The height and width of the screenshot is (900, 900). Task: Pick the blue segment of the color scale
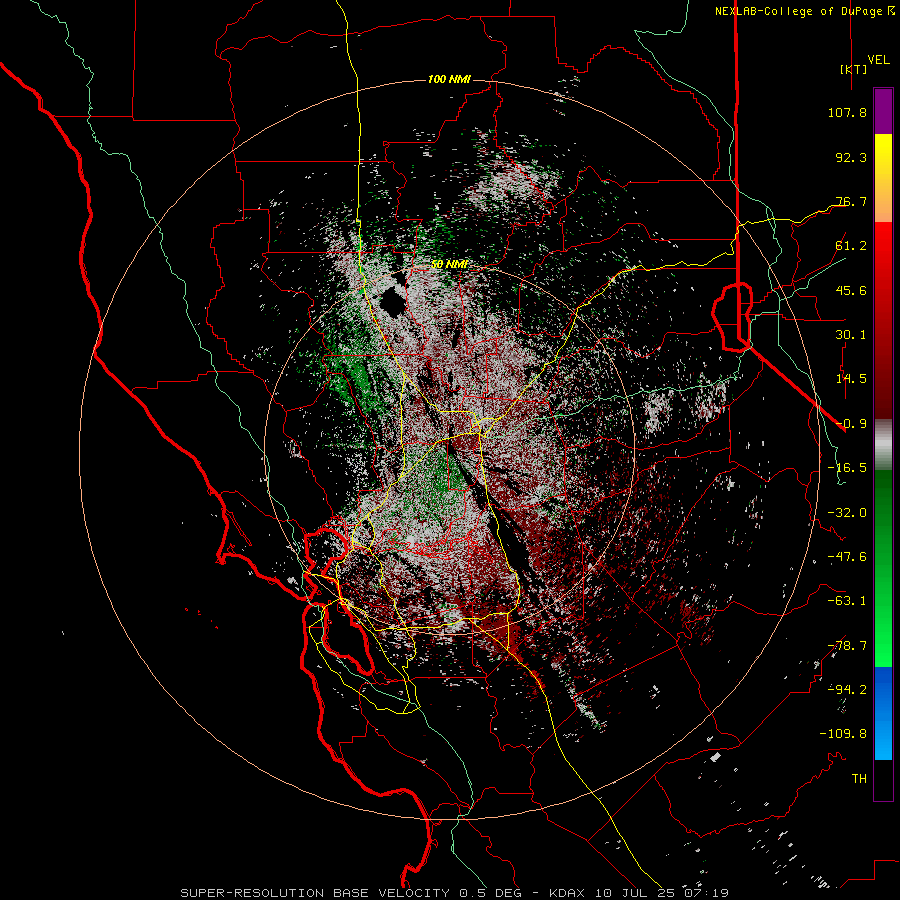pos(883,713)
